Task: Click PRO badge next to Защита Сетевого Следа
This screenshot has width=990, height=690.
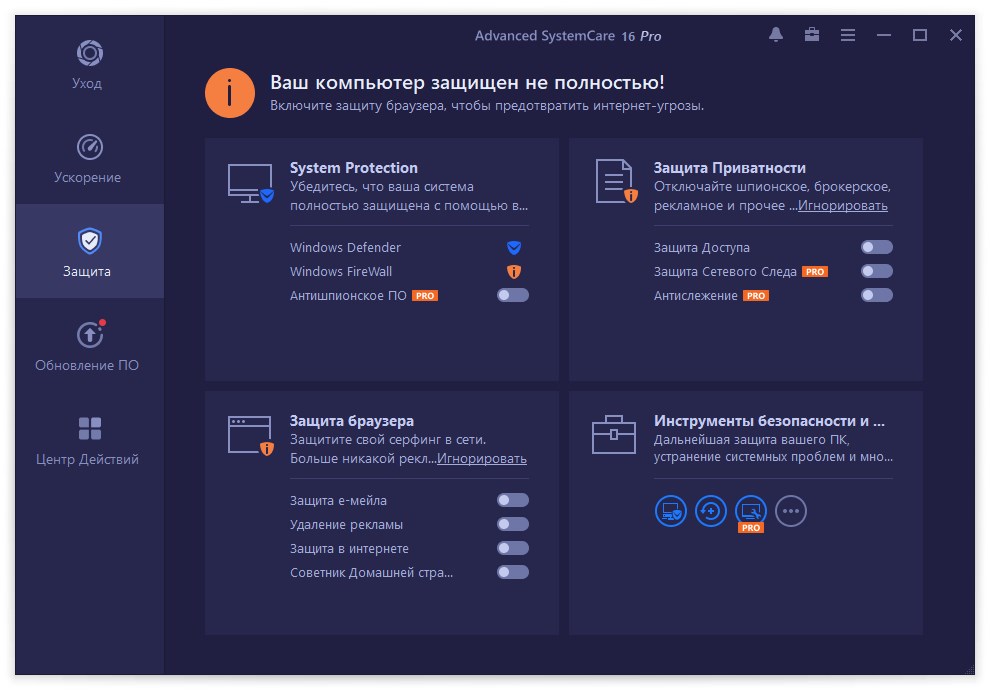Action: [x=815, y=271]
